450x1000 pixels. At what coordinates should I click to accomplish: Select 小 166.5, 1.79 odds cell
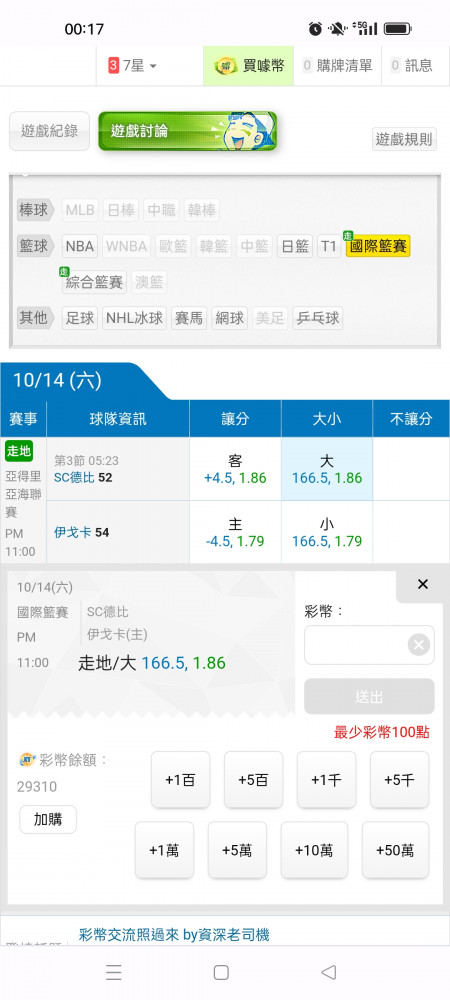pos(327,532)
